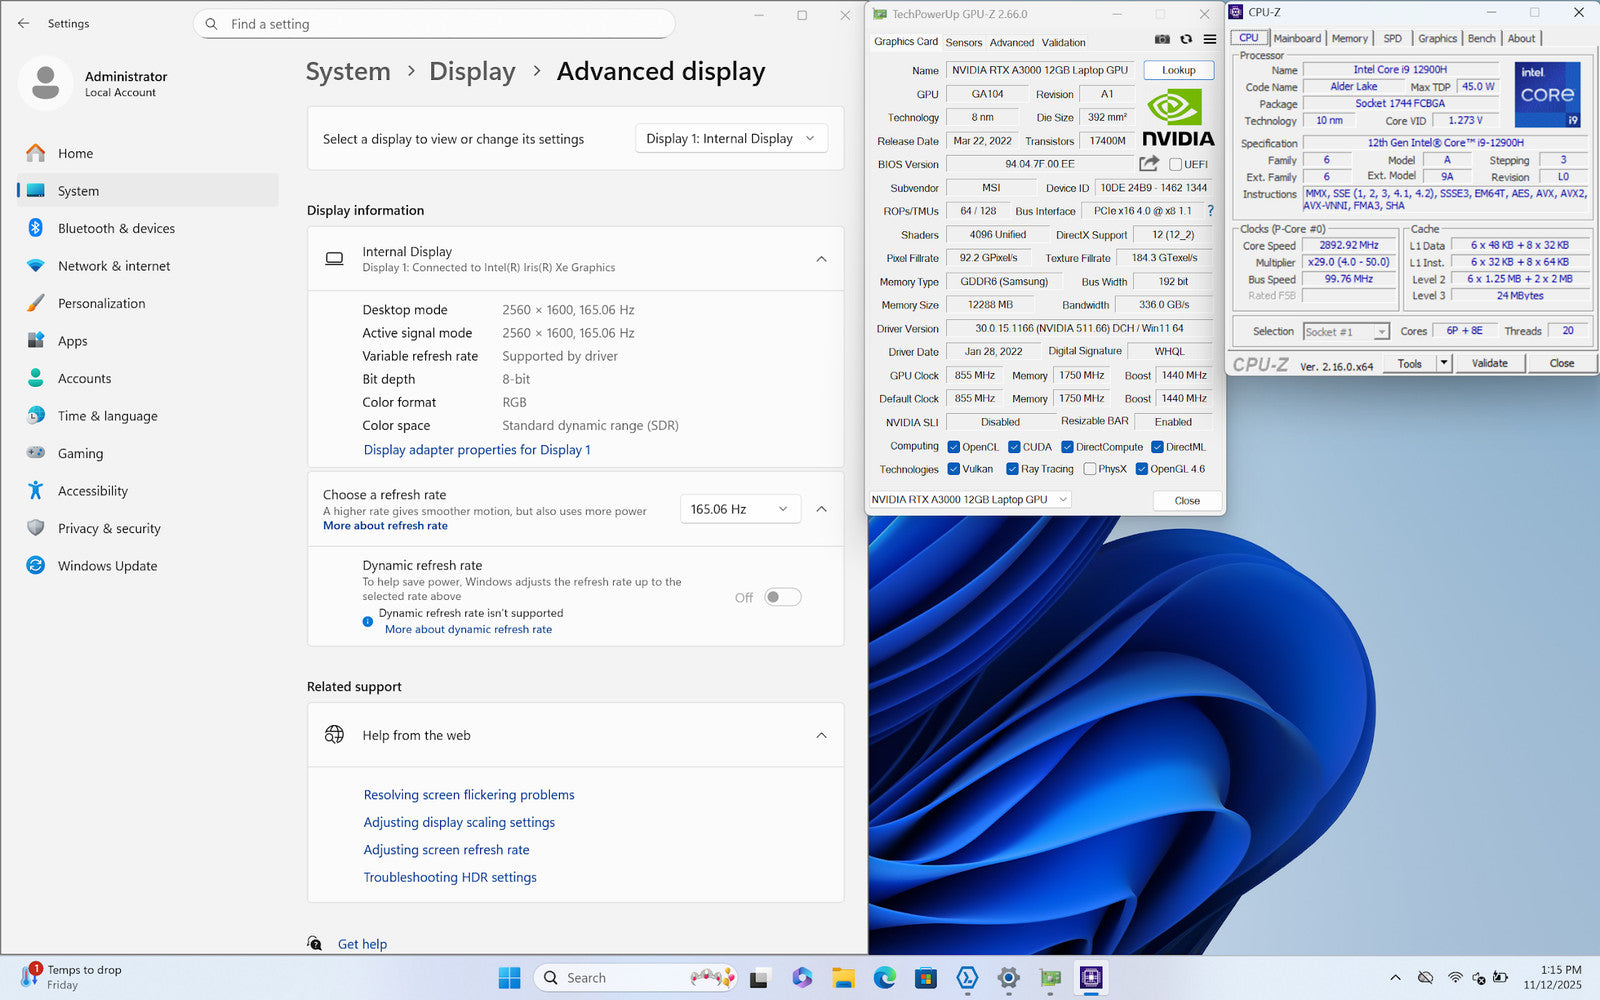Image resolution: width=1600 pixels, height=1000 pixels.
Task: Click the GPU-Z screenshot camera icon
Action: coord(1162,40)
